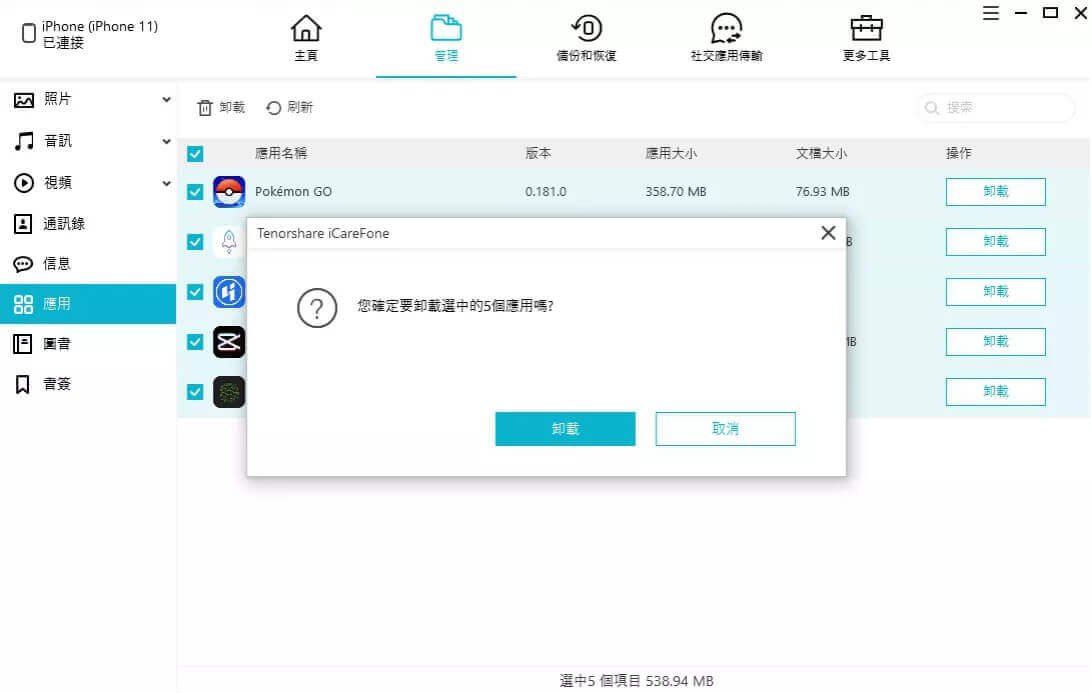
Task: Expand the 音訊 audio category
Action: pyautogui.click(x=166, y=142)
